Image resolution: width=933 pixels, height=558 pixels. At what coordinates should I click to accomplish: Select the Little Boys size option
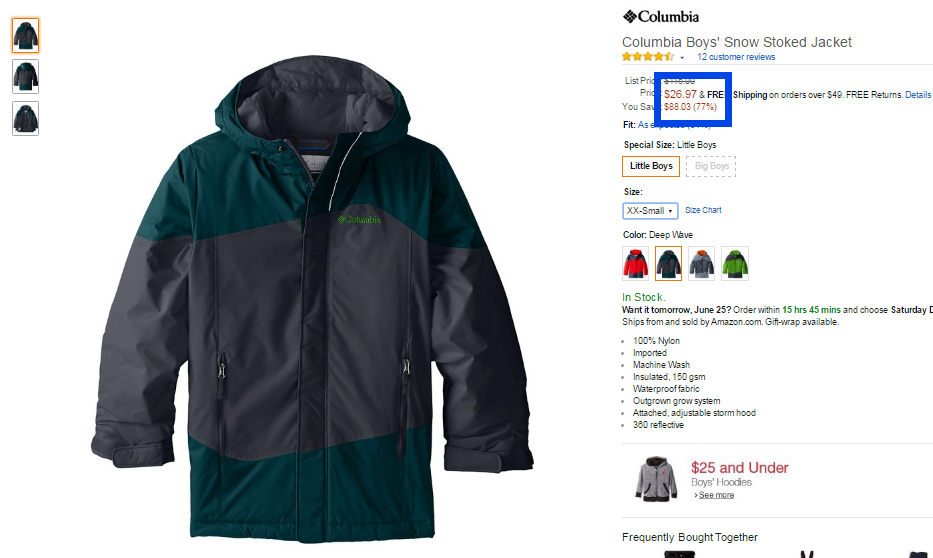pos(651,166)
